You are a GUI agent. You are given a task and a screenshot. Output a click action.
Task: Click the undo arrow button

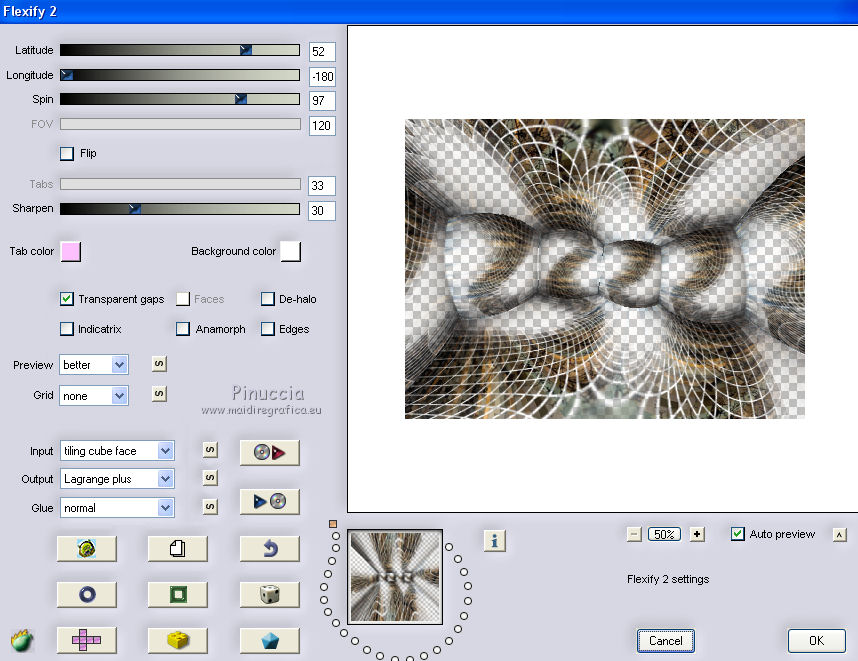pos(270,548)
